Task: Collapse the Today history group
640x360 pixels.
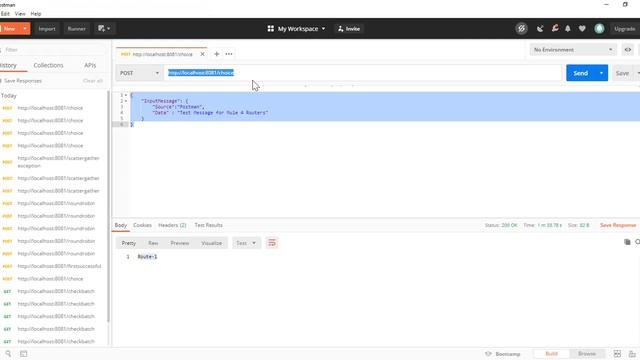Action: pos(9,96)
